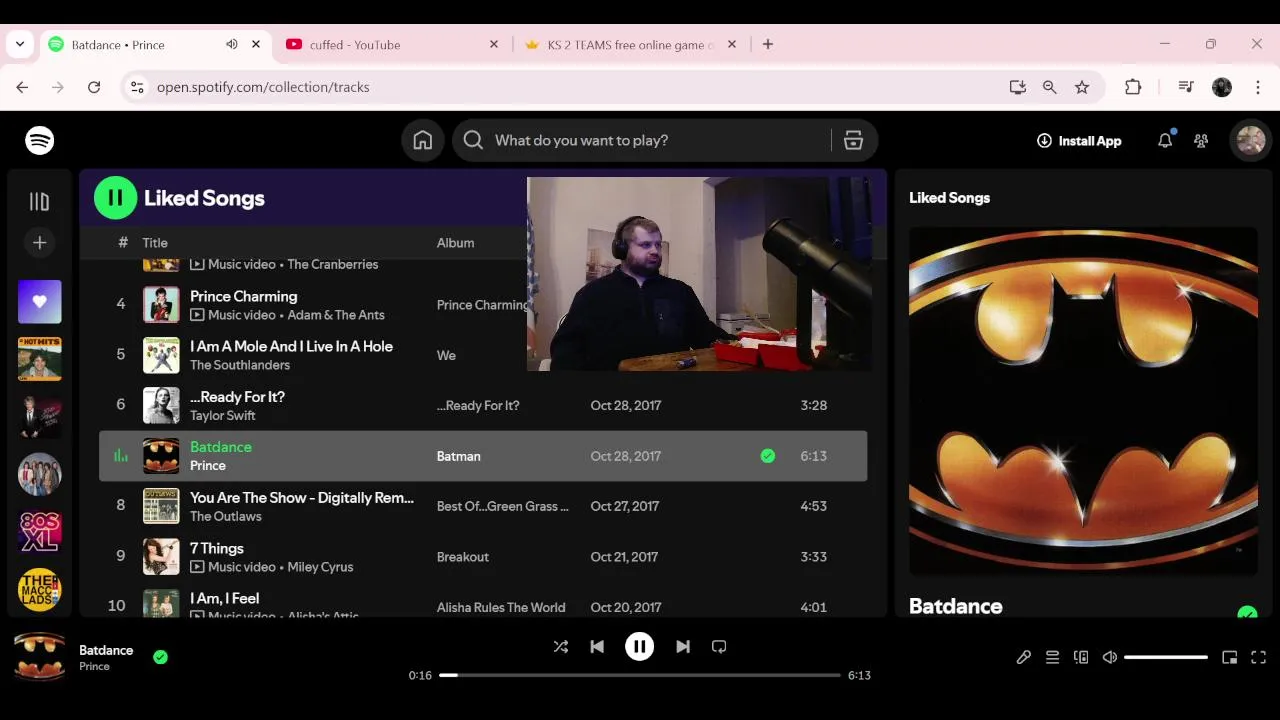Open the Breakout album link
Screen dimensions: 1280x720
463,557
